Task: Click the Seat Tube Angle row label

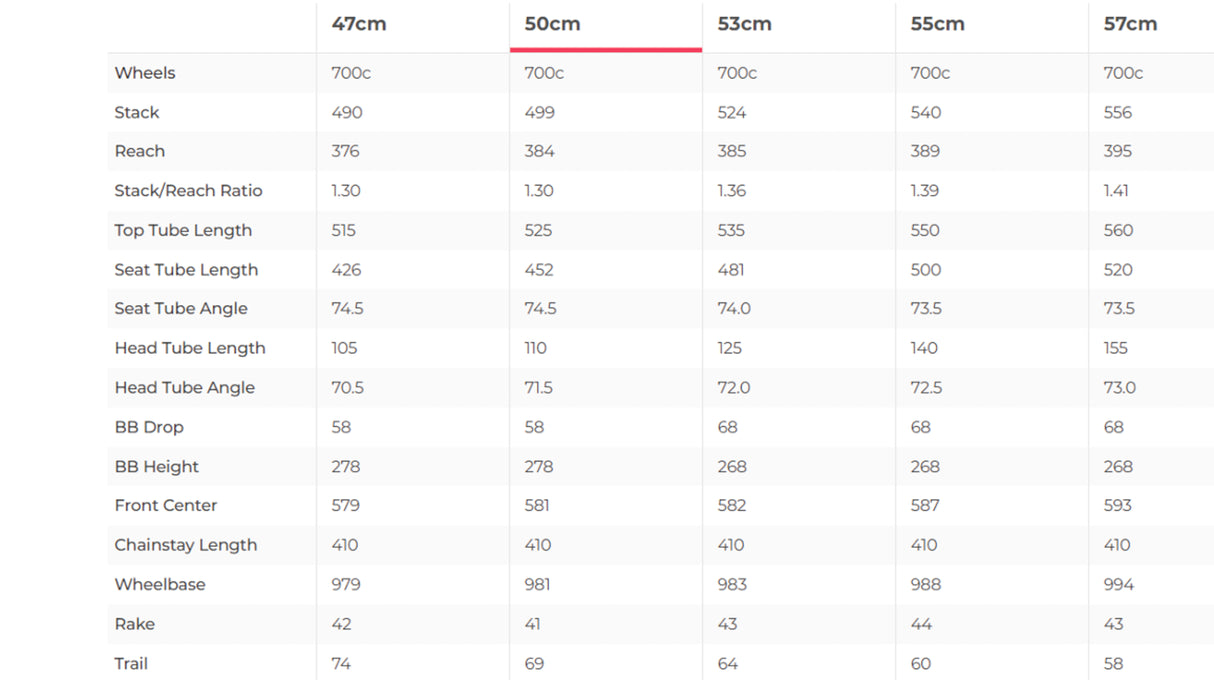Action: 181,309
